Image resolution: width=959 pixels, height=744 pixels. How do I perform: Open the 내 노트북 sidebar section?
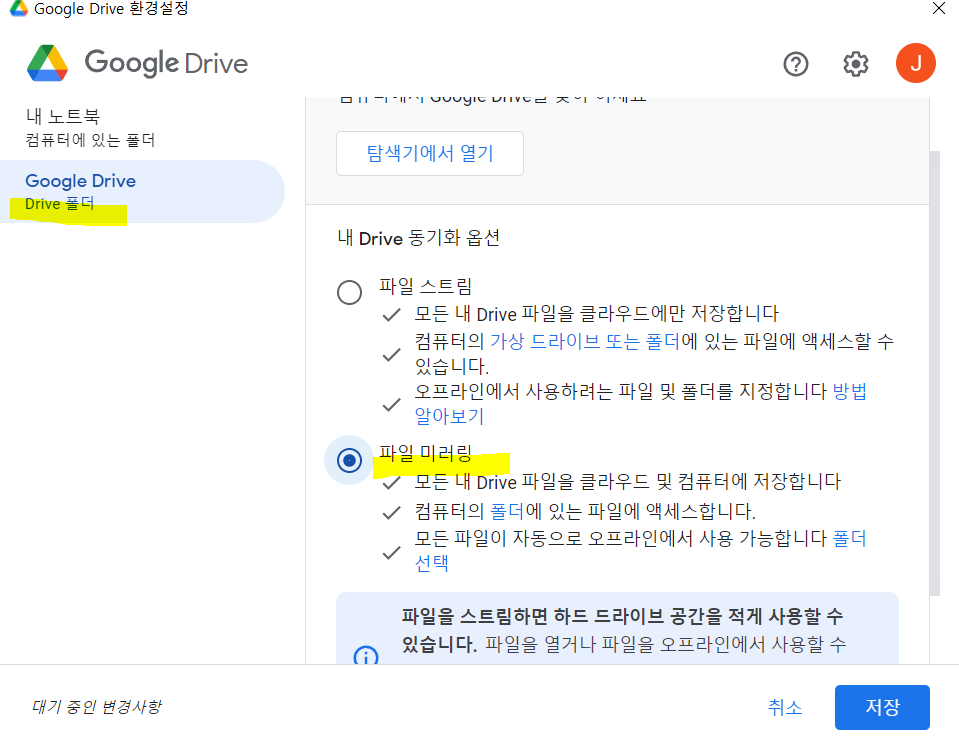pos(90,128)
